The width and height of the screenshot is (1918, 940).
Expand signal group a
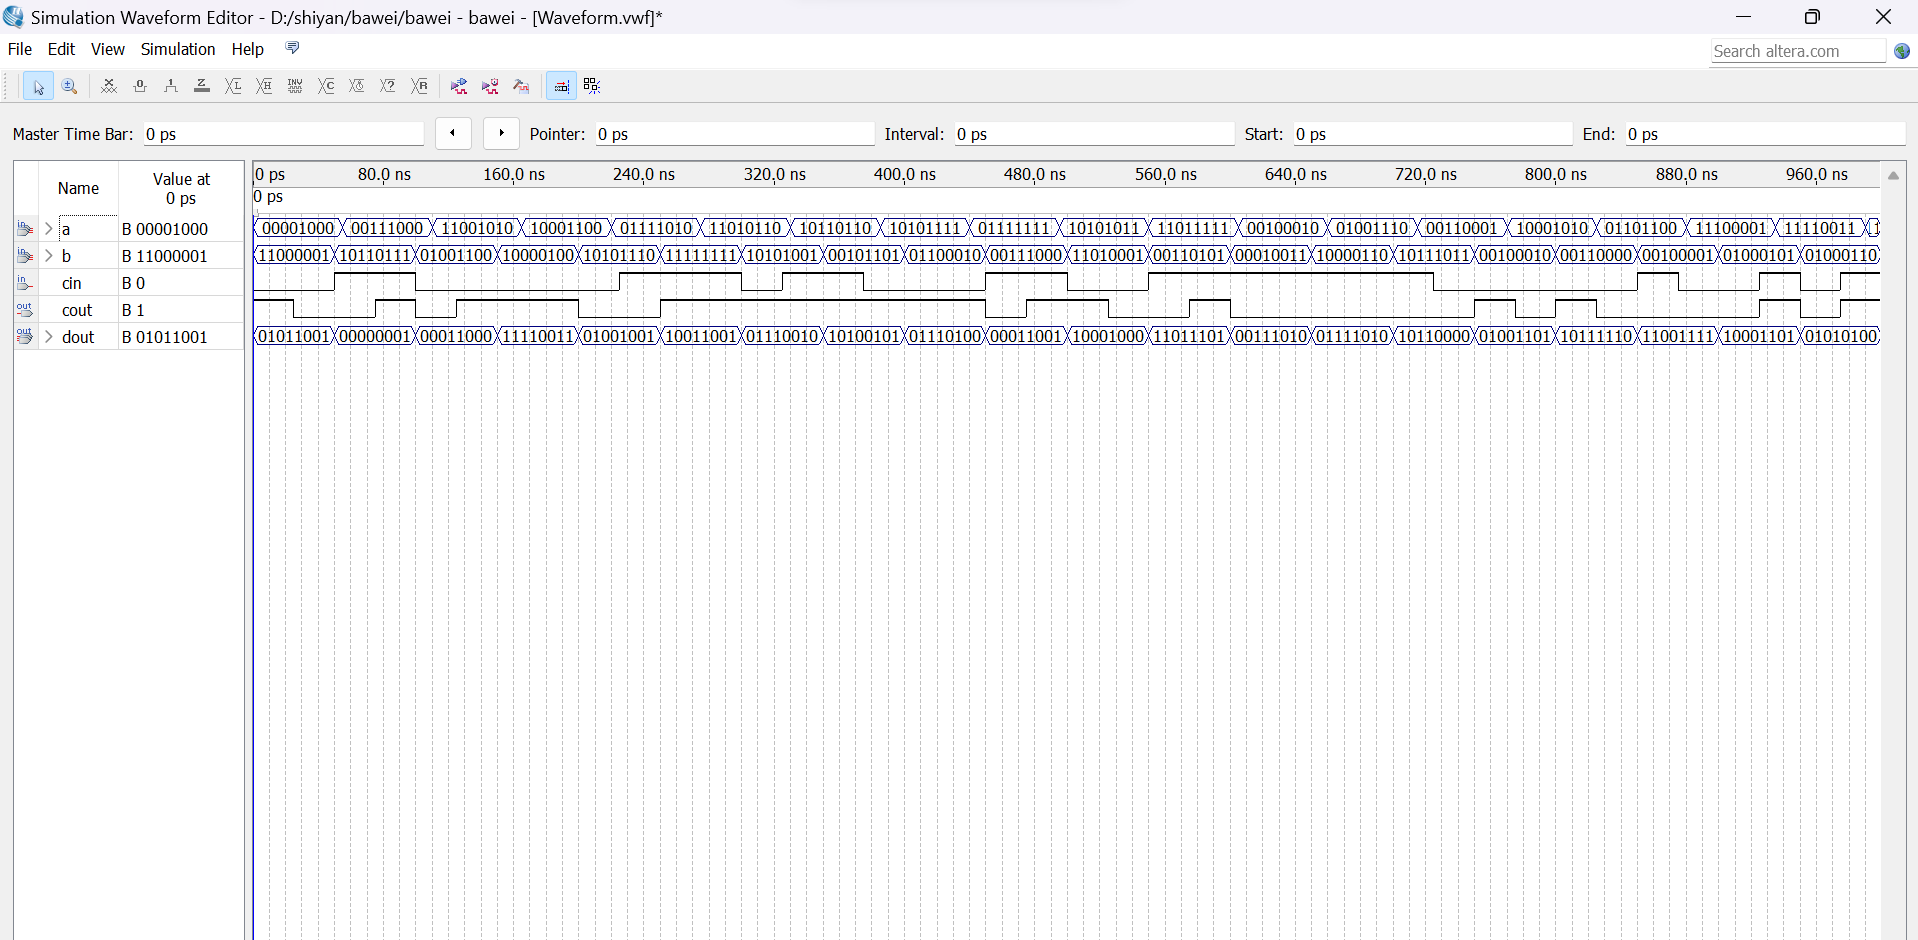pos(48,229)
